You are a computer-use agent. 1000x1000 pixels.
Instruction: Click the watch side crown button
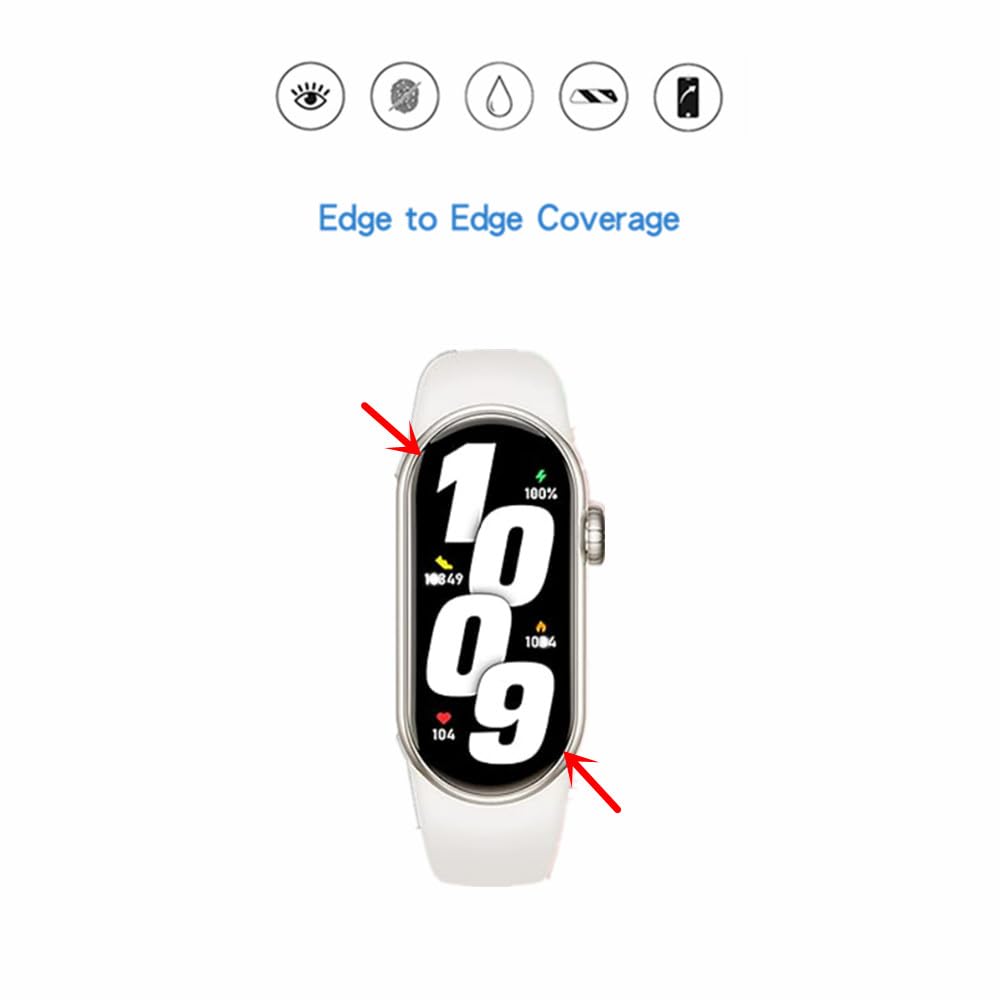click(x=594, y=534)
